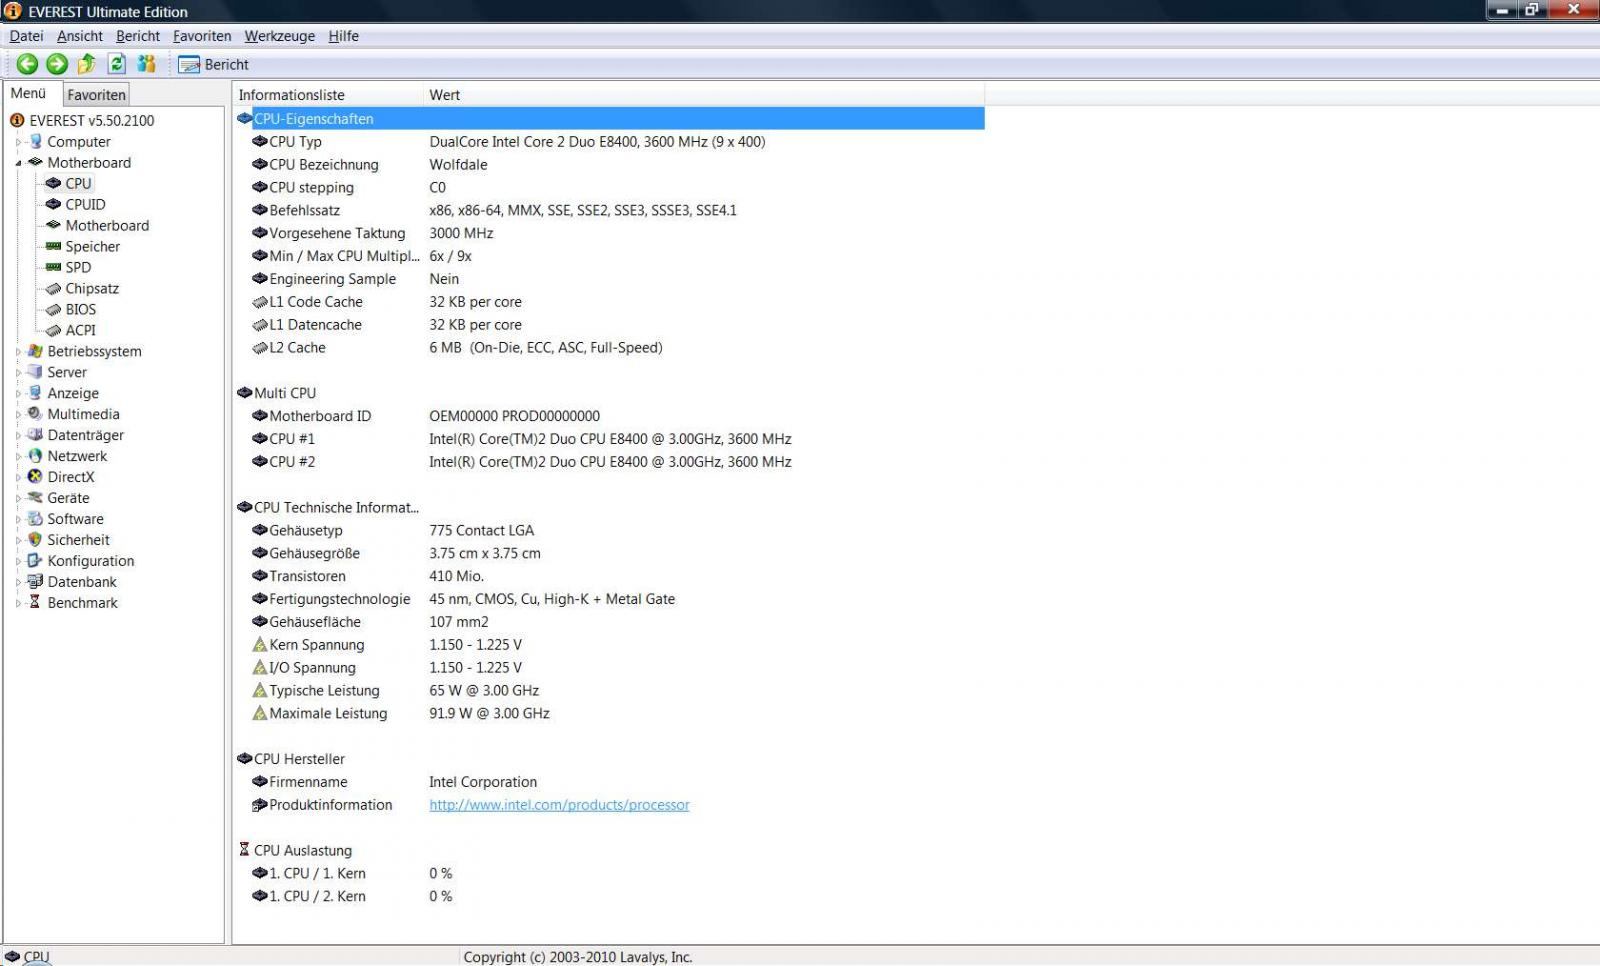
Task: Click the Chipsatz chip icon
Action: pyautogui.click(x=54, y=288)
